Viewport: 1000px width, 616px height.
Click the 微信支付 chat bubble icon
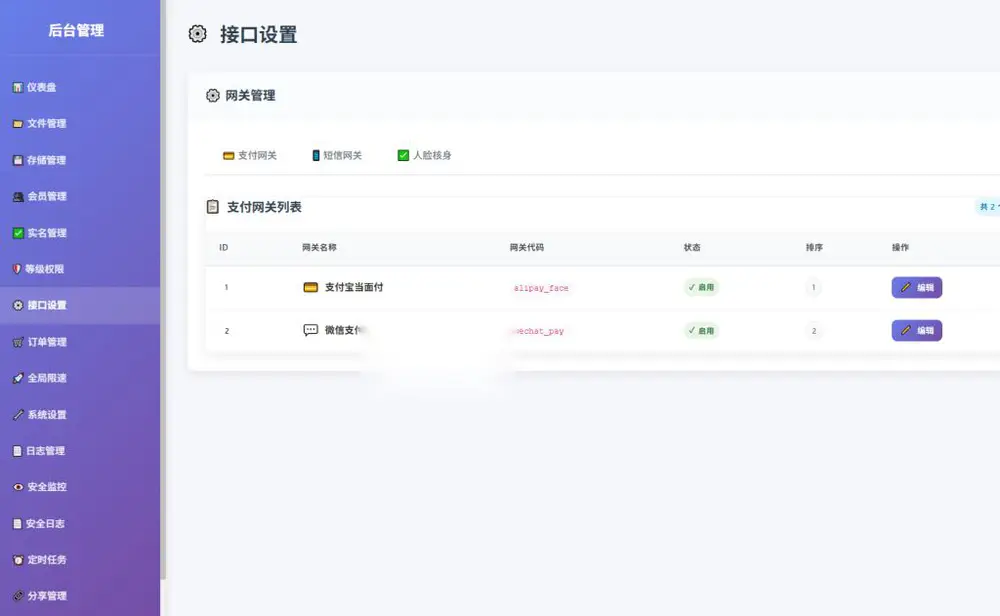click(310, 330)
